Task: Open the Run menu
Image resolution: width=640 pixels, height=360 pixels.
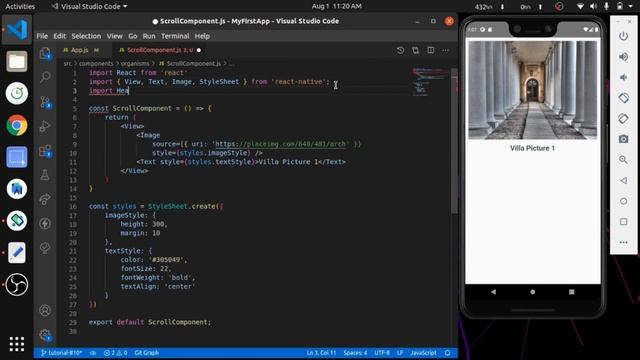Action: coord(149,36)
